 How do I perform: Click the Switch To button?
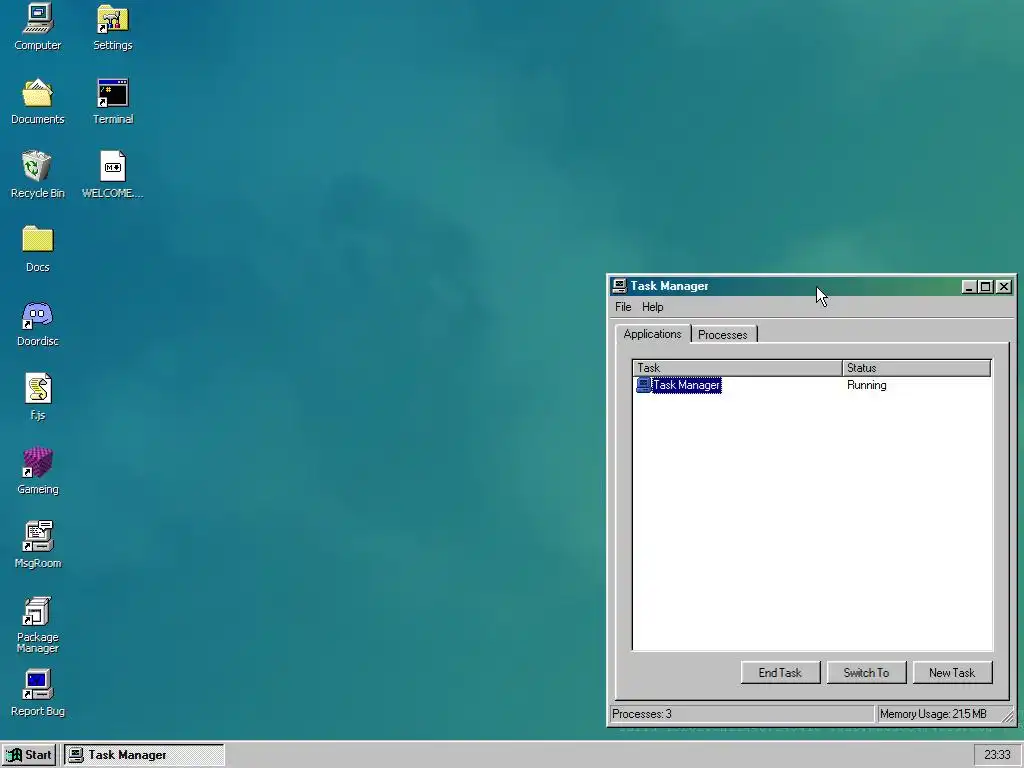pos(867,673)
